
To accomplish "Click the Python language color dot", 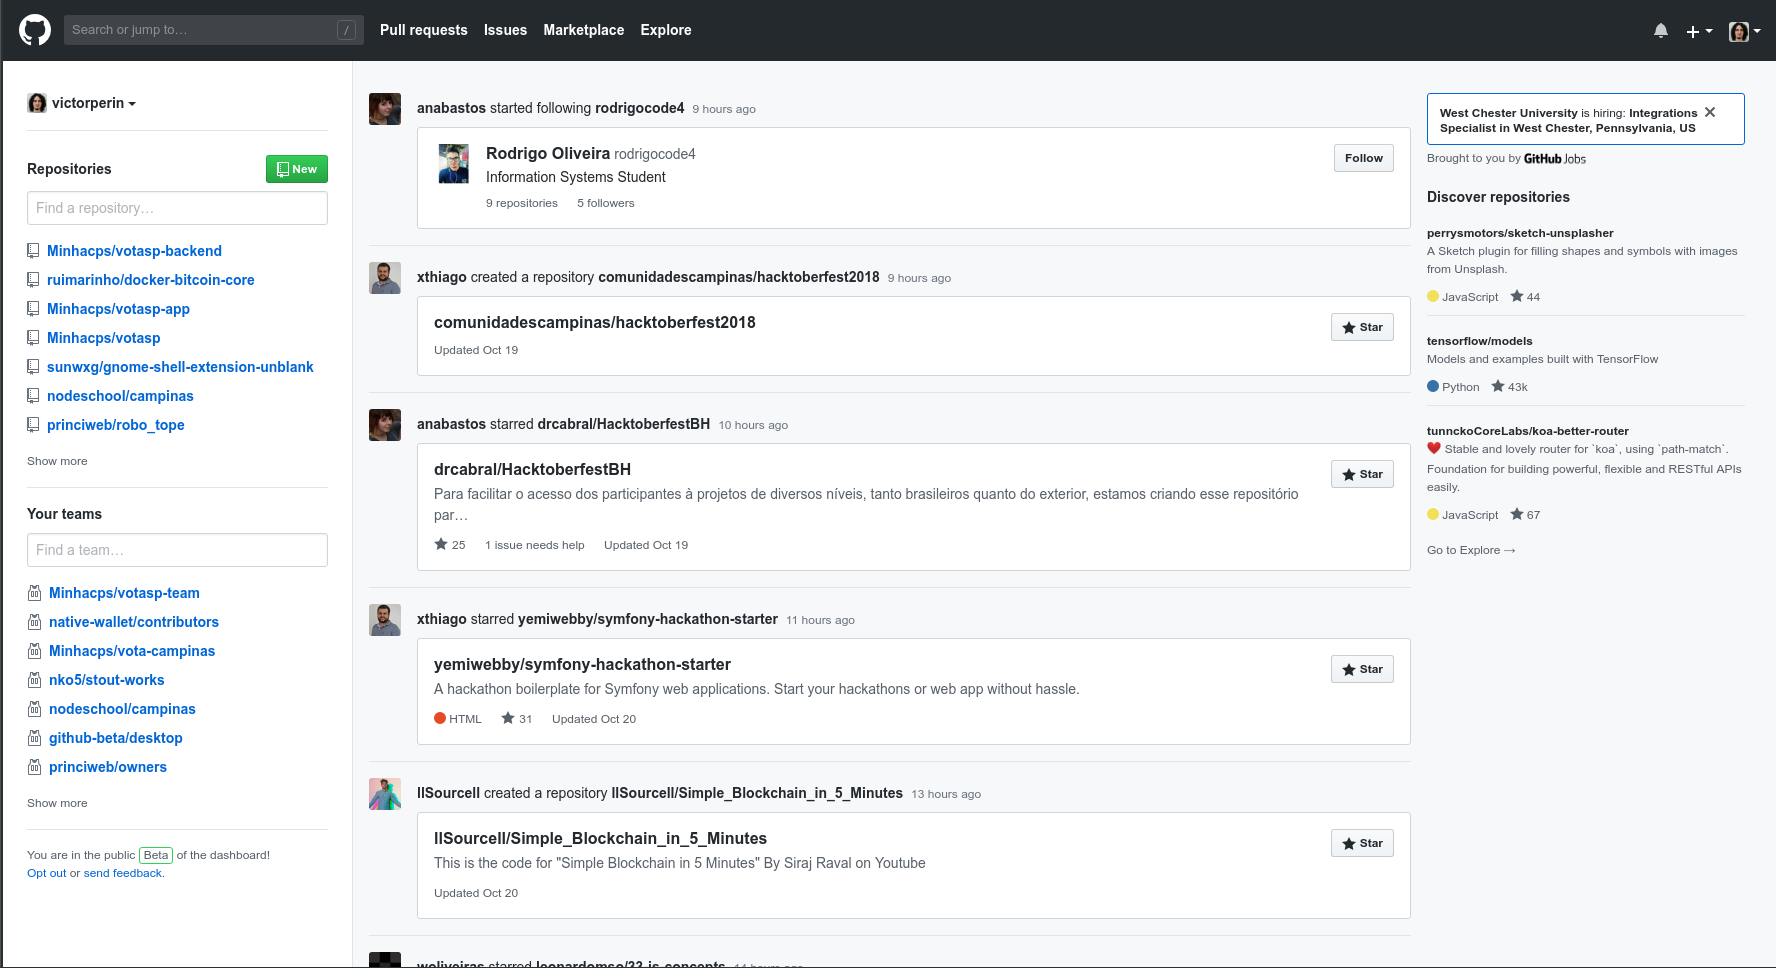I will [1433, 386].
